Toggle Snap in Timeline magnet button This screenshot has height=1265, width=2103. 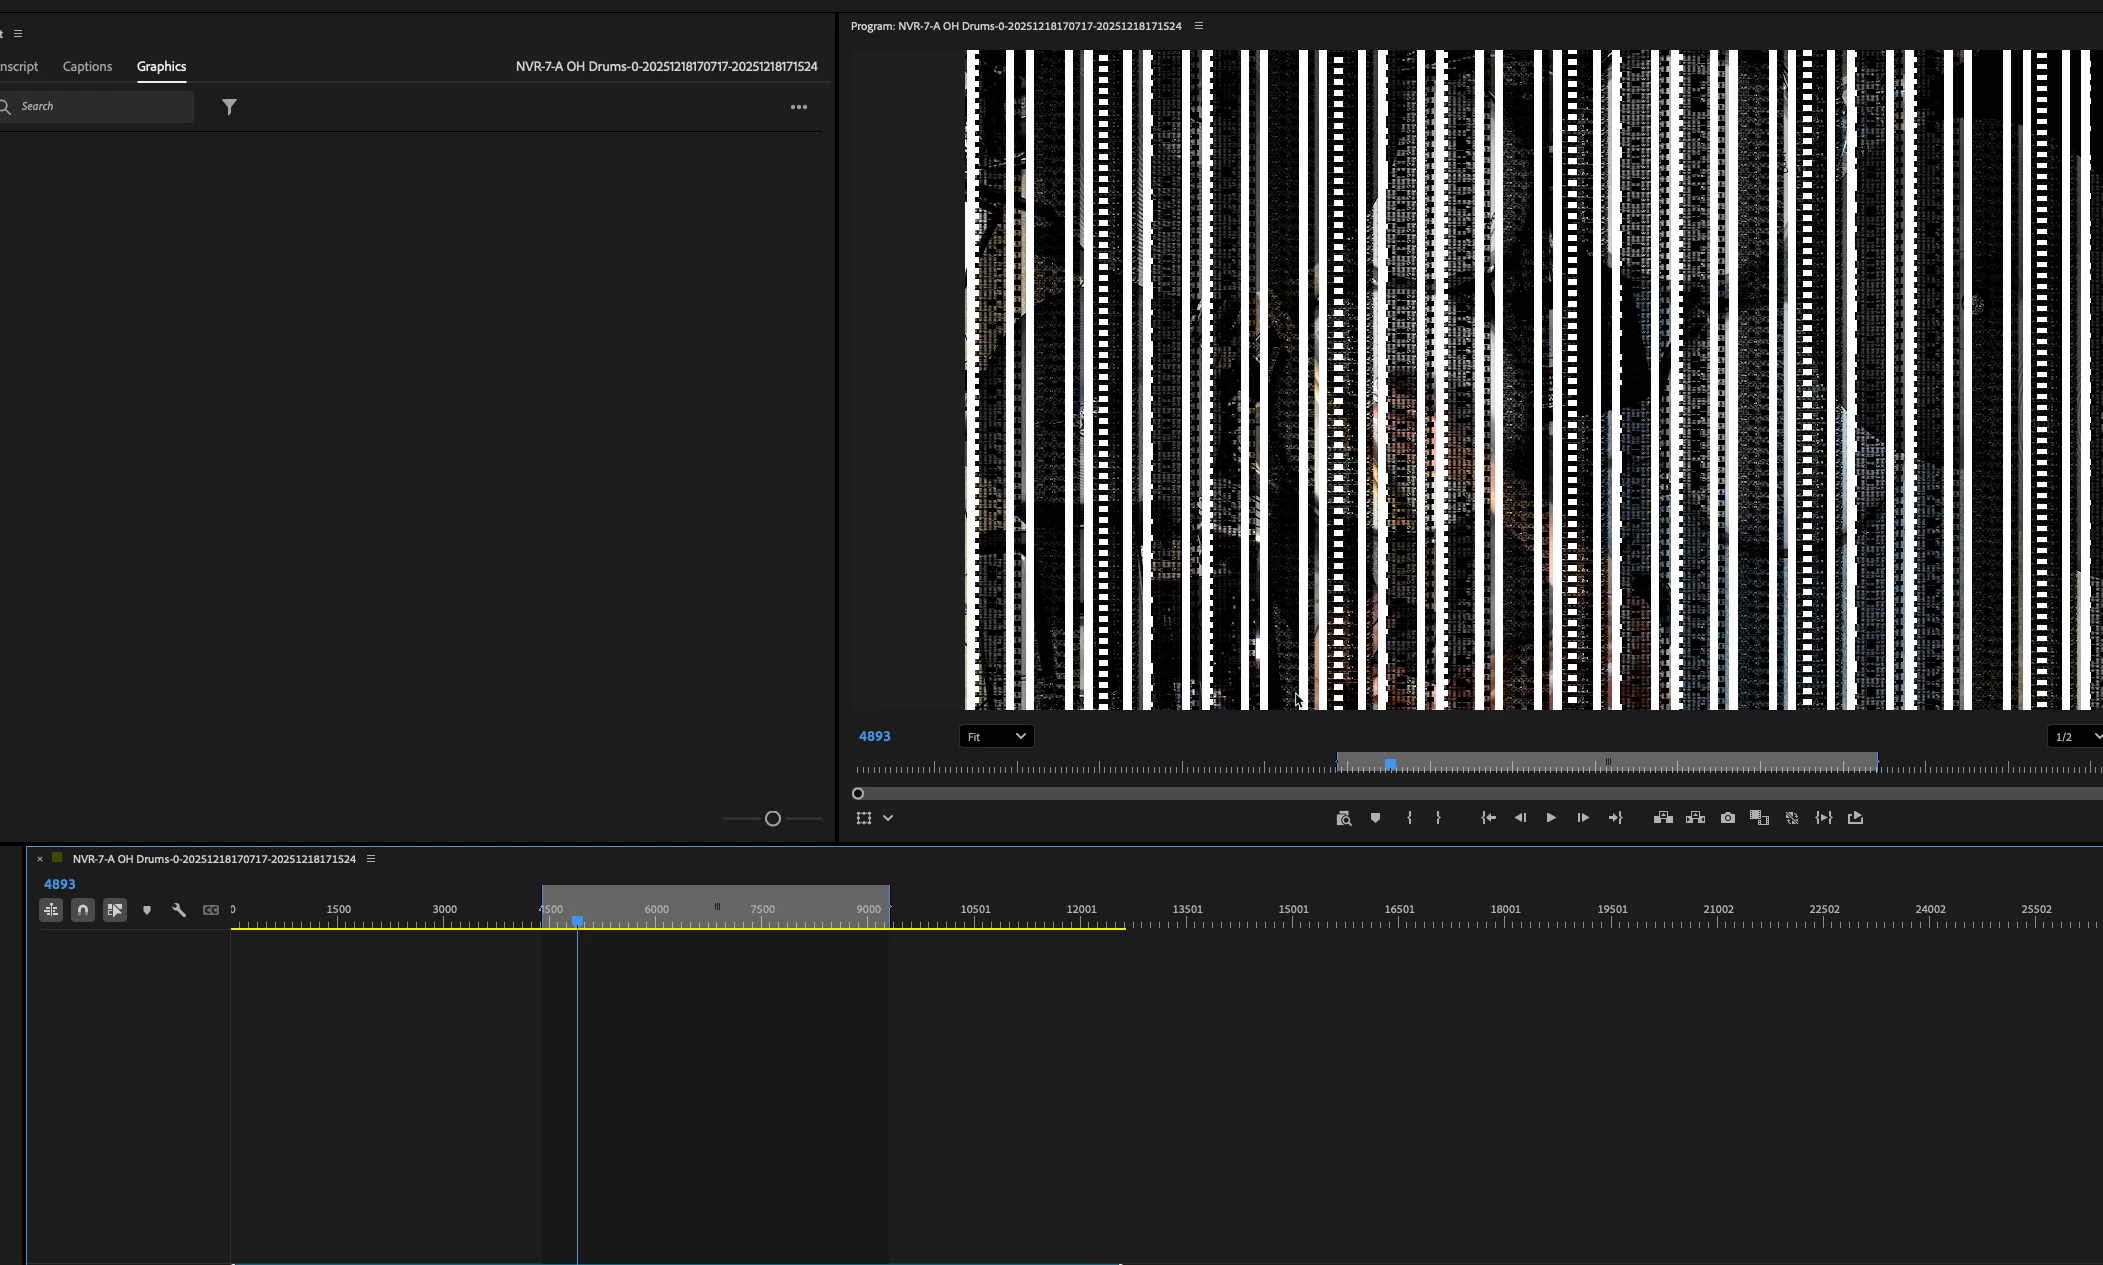83,910
